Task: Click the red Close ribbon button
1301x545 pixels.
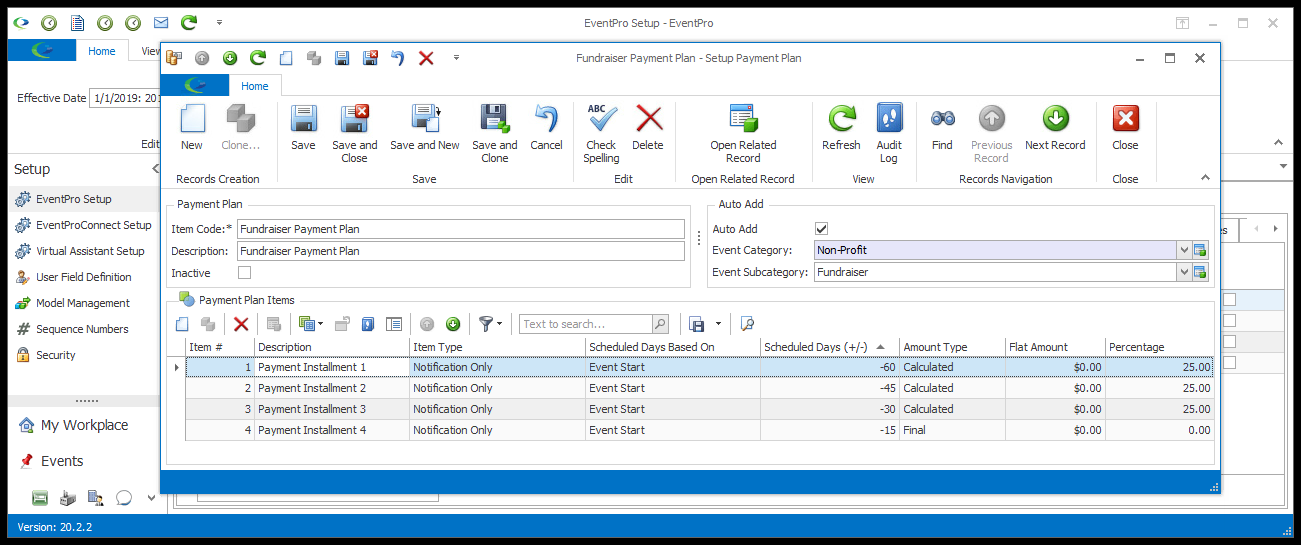Action: [x=1125, y=128]
